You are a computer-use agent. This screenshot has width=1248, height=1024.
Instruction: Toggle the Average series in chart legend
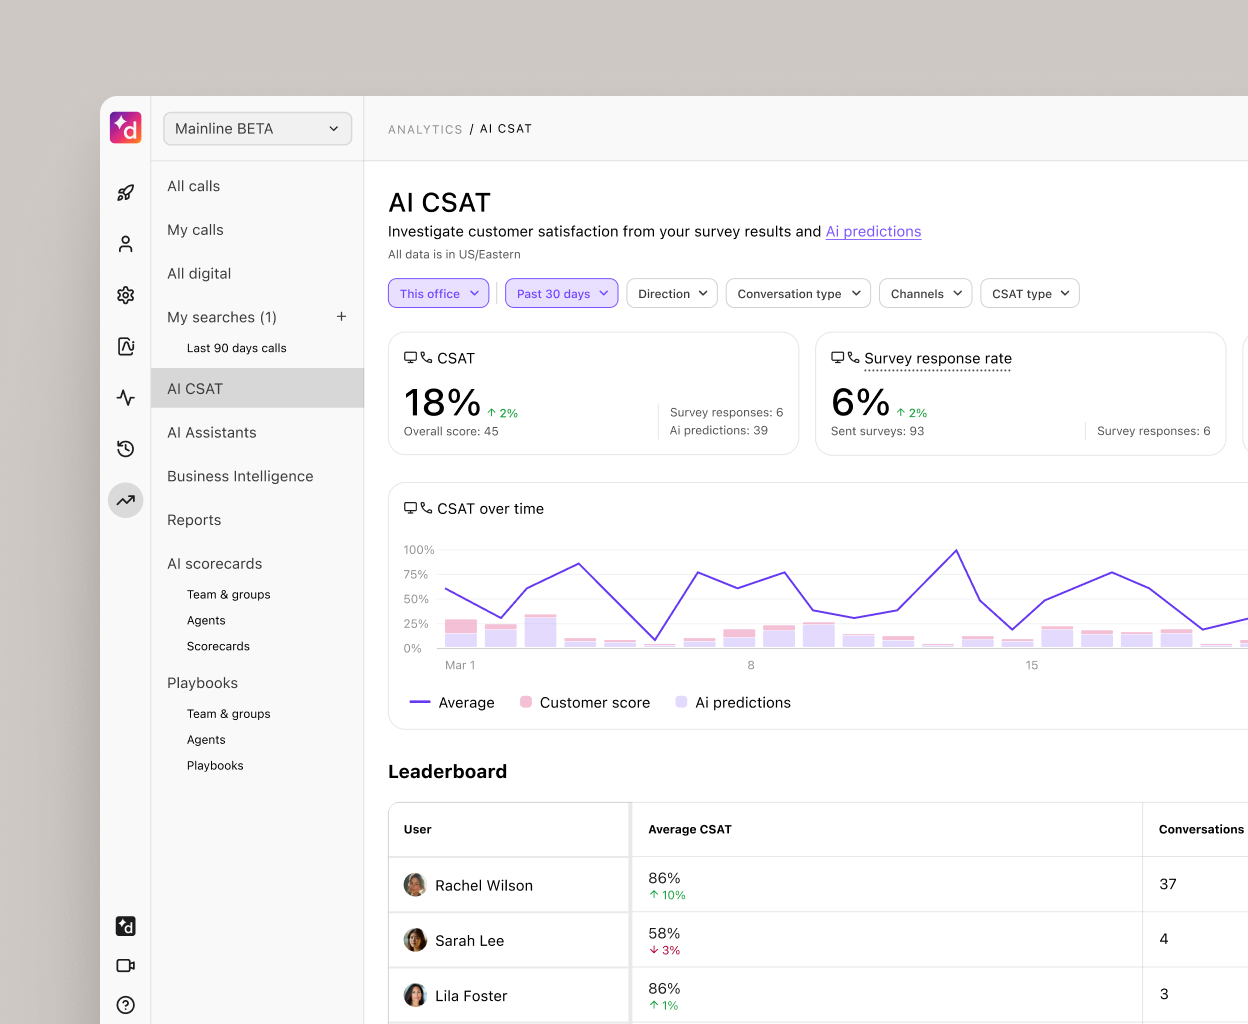click(x=452, y=702)
